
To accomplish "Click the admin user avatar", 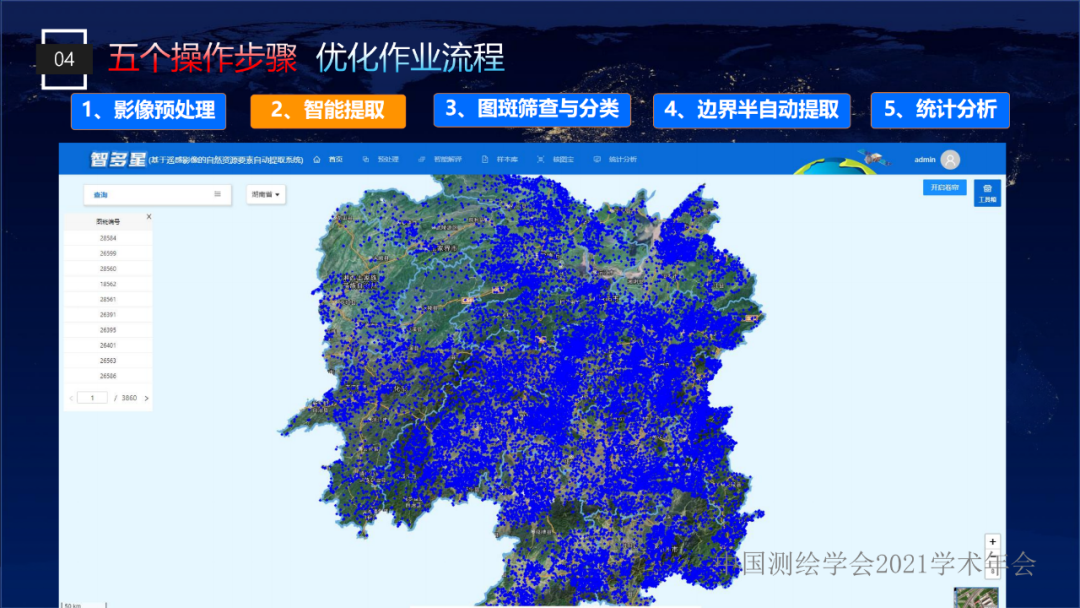I will click(950, 160).
